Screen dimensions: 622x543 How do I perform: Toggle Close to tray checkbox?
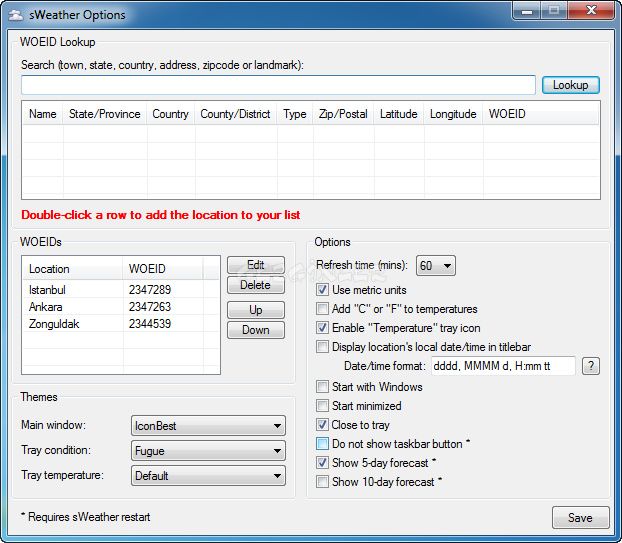pyautogui.click(x=322, y=424)
